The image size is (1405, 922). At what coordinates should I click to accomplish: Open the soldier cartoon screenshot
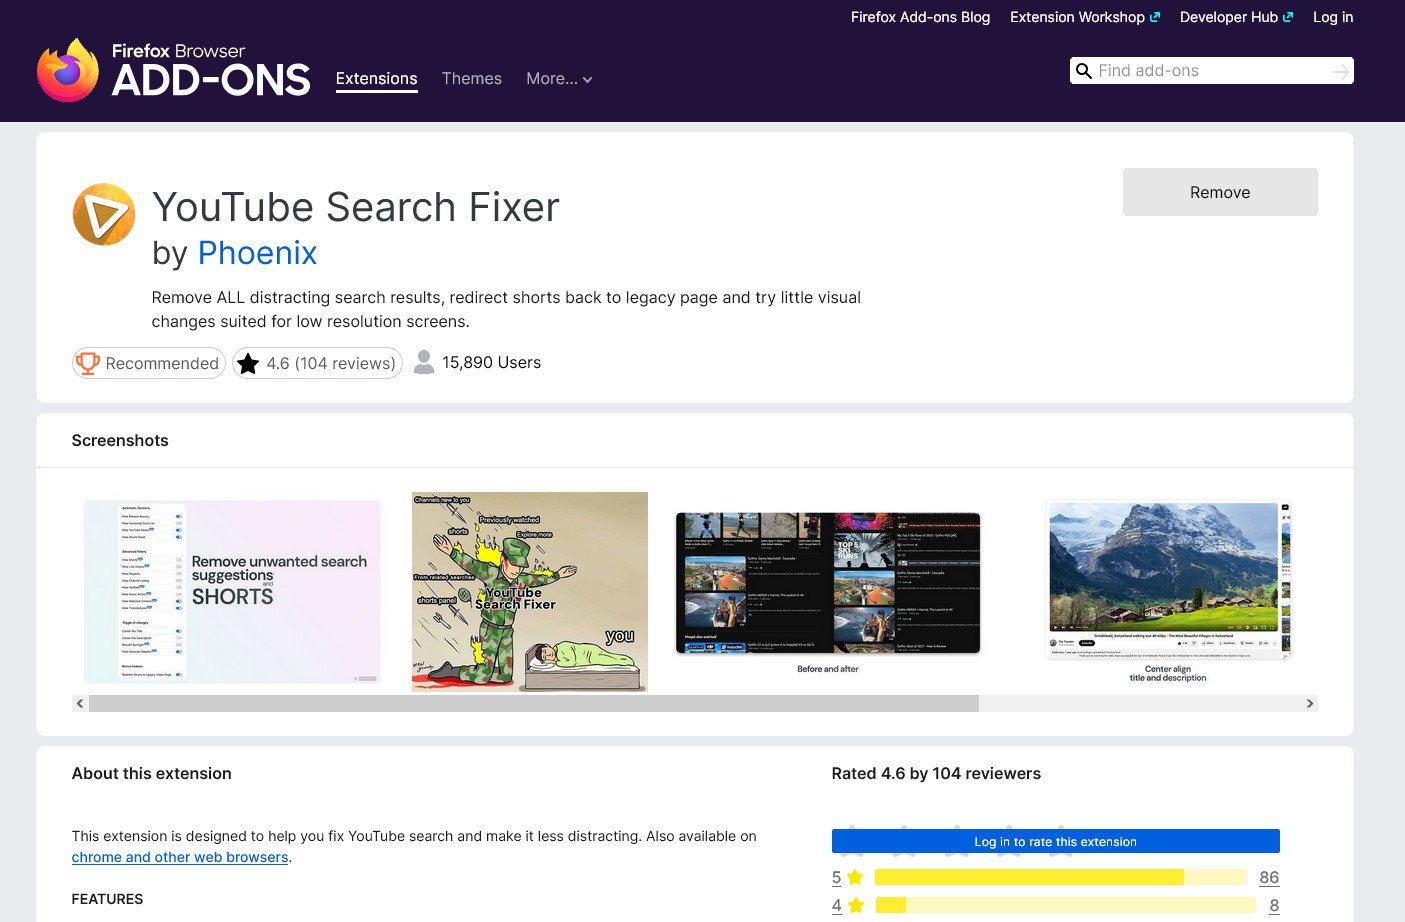[x=530, y=592]
